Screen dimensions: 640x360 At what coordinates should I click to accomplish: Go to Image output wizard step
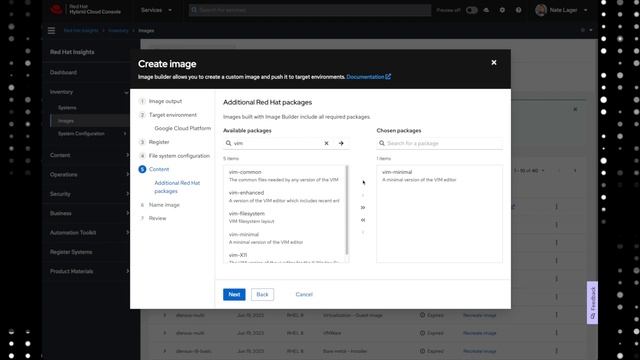pyautogui.click(x=165, y=101)
